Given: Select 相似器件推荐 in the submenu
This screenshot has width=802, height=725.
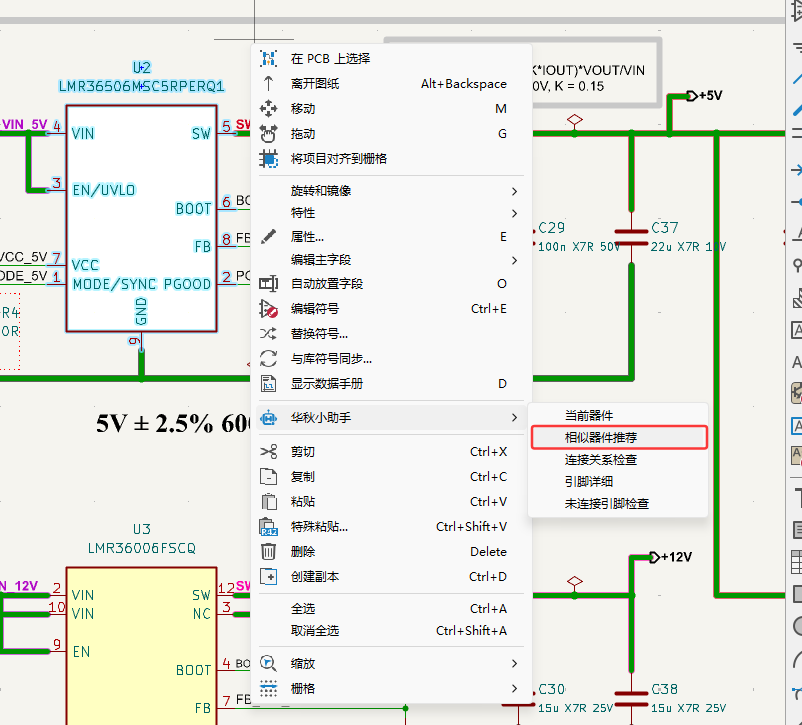Looking at the screenshot, I should (600, 438).
